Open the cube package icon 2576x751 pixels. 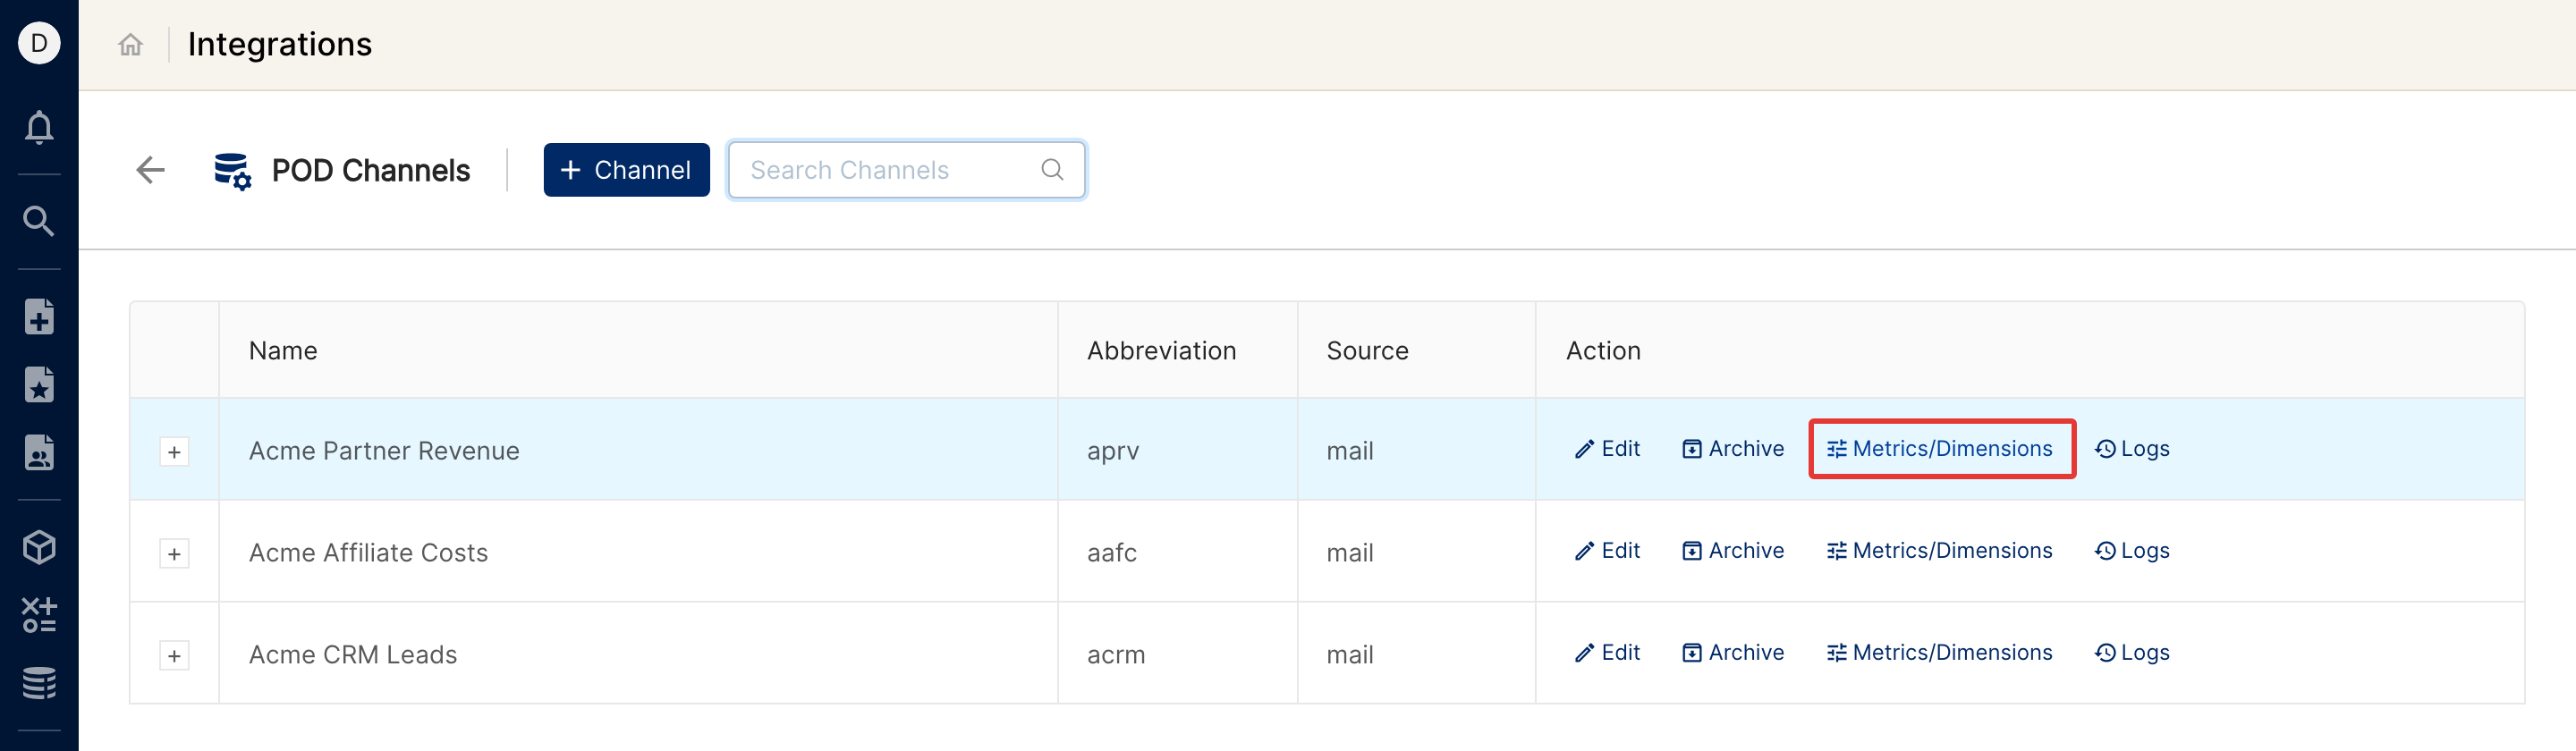(39, 547)
